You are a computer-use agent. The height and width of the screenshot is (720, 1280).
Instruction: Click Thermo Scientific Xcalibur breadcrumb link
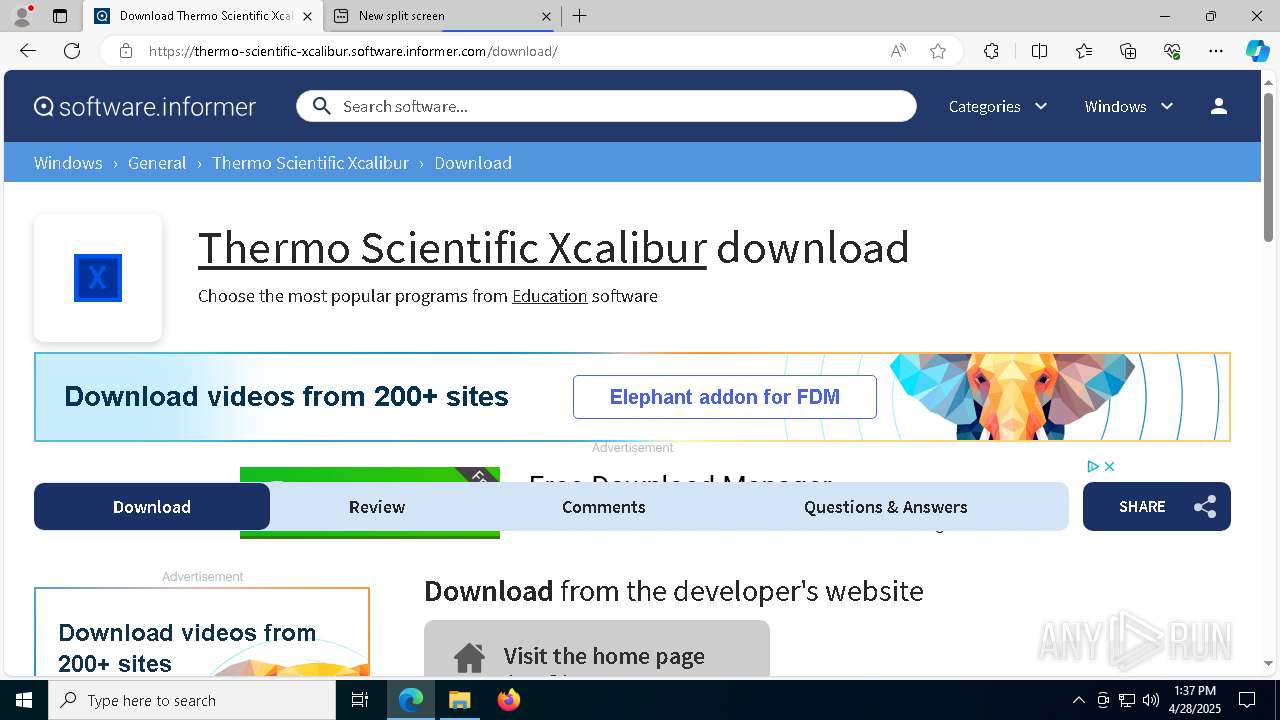(x=310, y=163)
